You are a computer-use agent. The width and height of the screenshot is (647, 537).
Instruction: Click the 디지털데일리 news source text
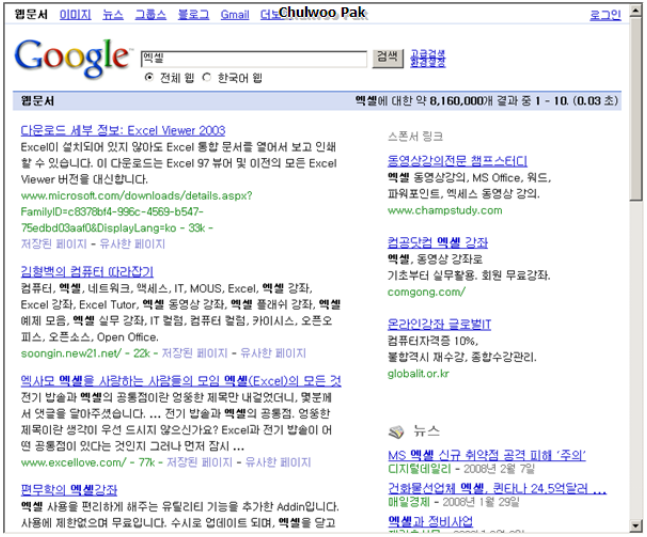coord(420,469)
